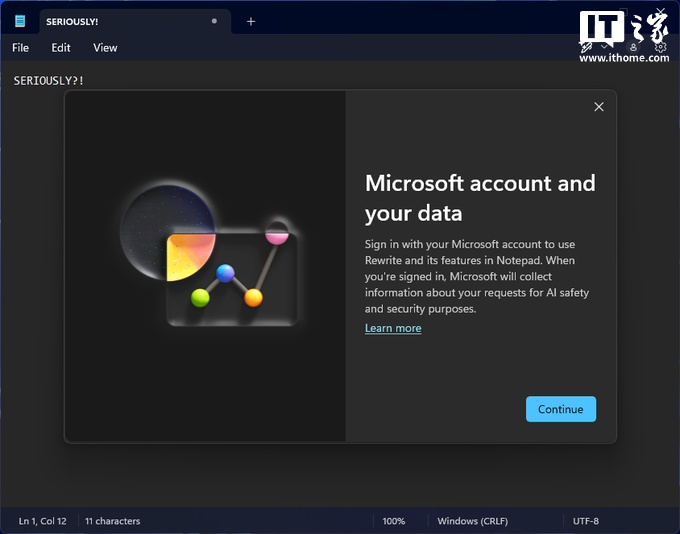Click the SERIOUSLY?! text in editor
The height and width of the screenshot is (534, 680).
click(x=48, y=80)
